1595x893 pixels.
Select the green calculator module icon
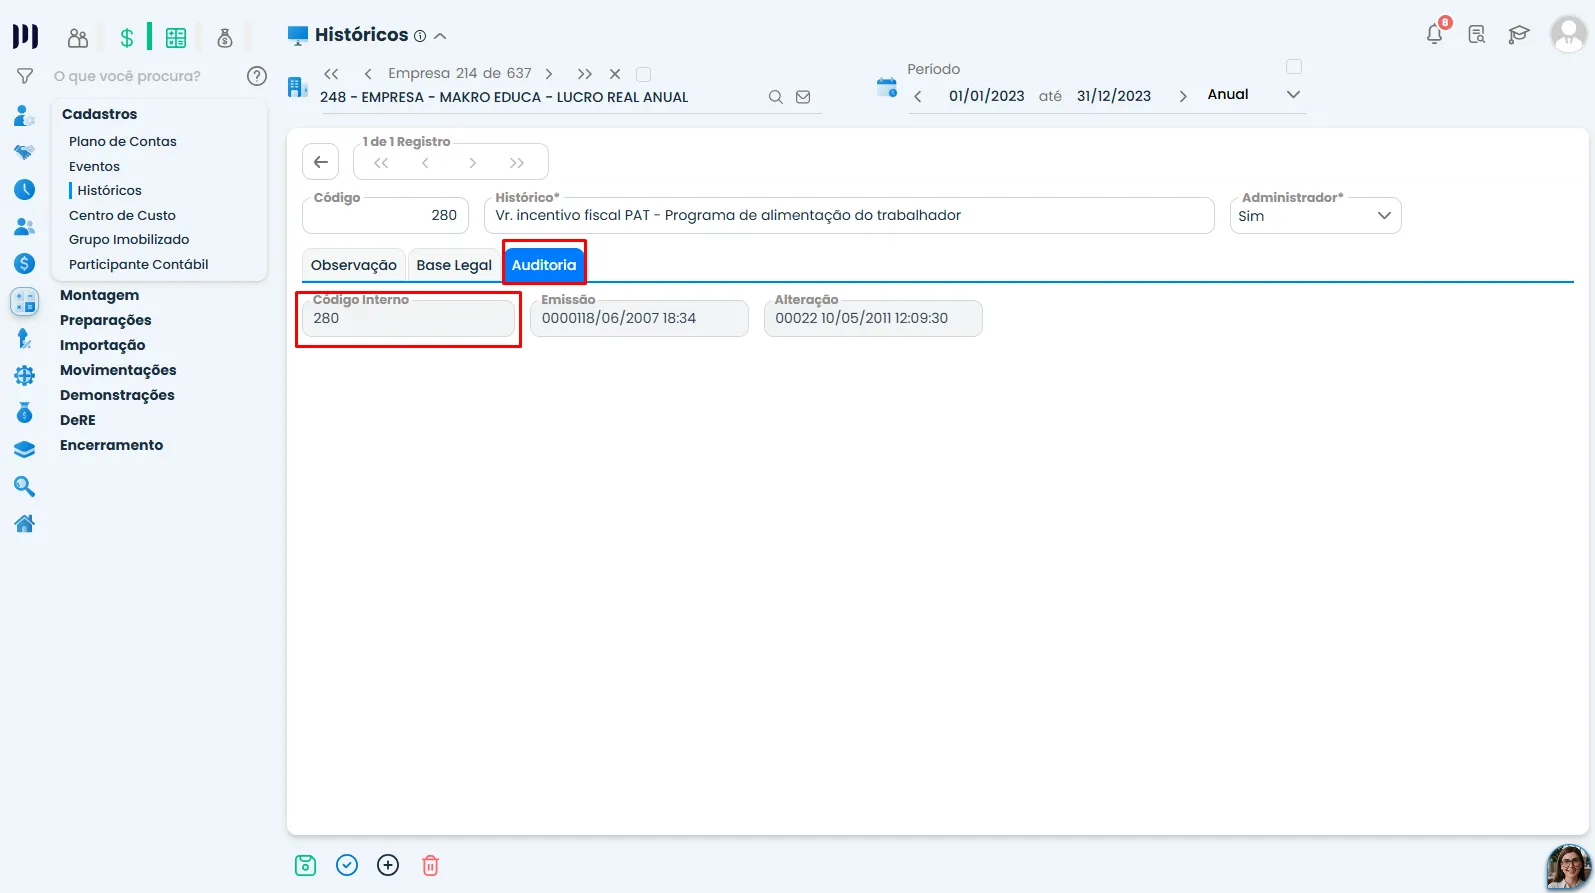point(176,38)
